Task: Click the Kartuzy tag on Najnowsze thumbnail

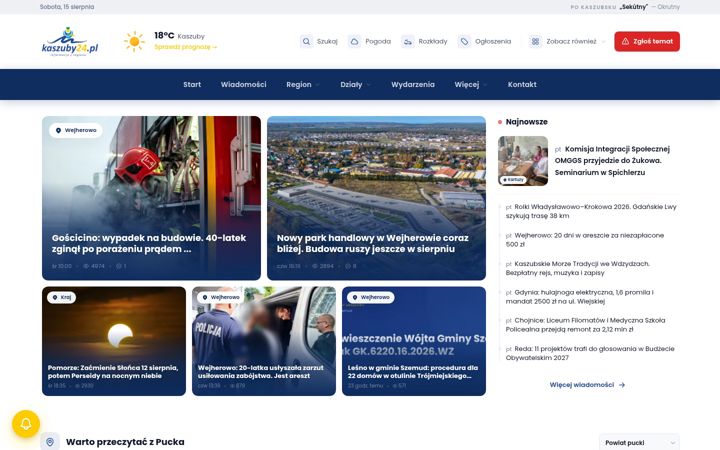Action: (513, 180)
